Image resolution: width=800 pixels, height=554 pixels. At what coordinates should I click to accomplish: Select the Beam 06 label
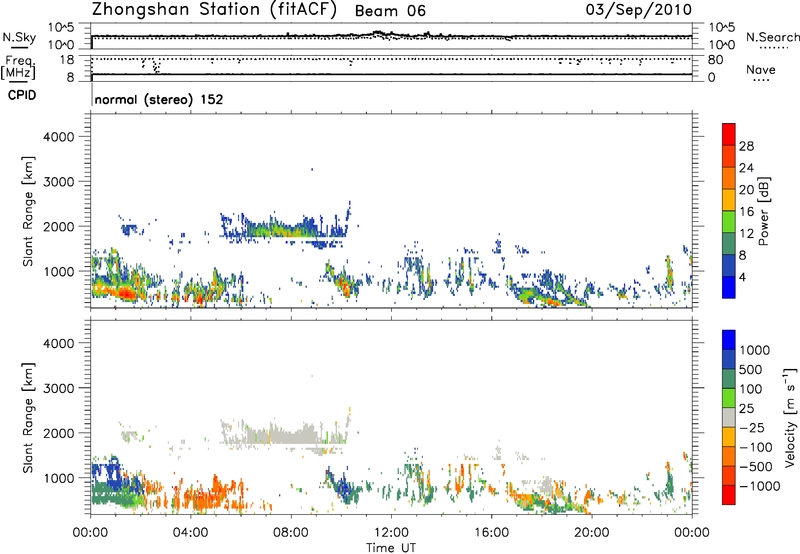[390, 11]
